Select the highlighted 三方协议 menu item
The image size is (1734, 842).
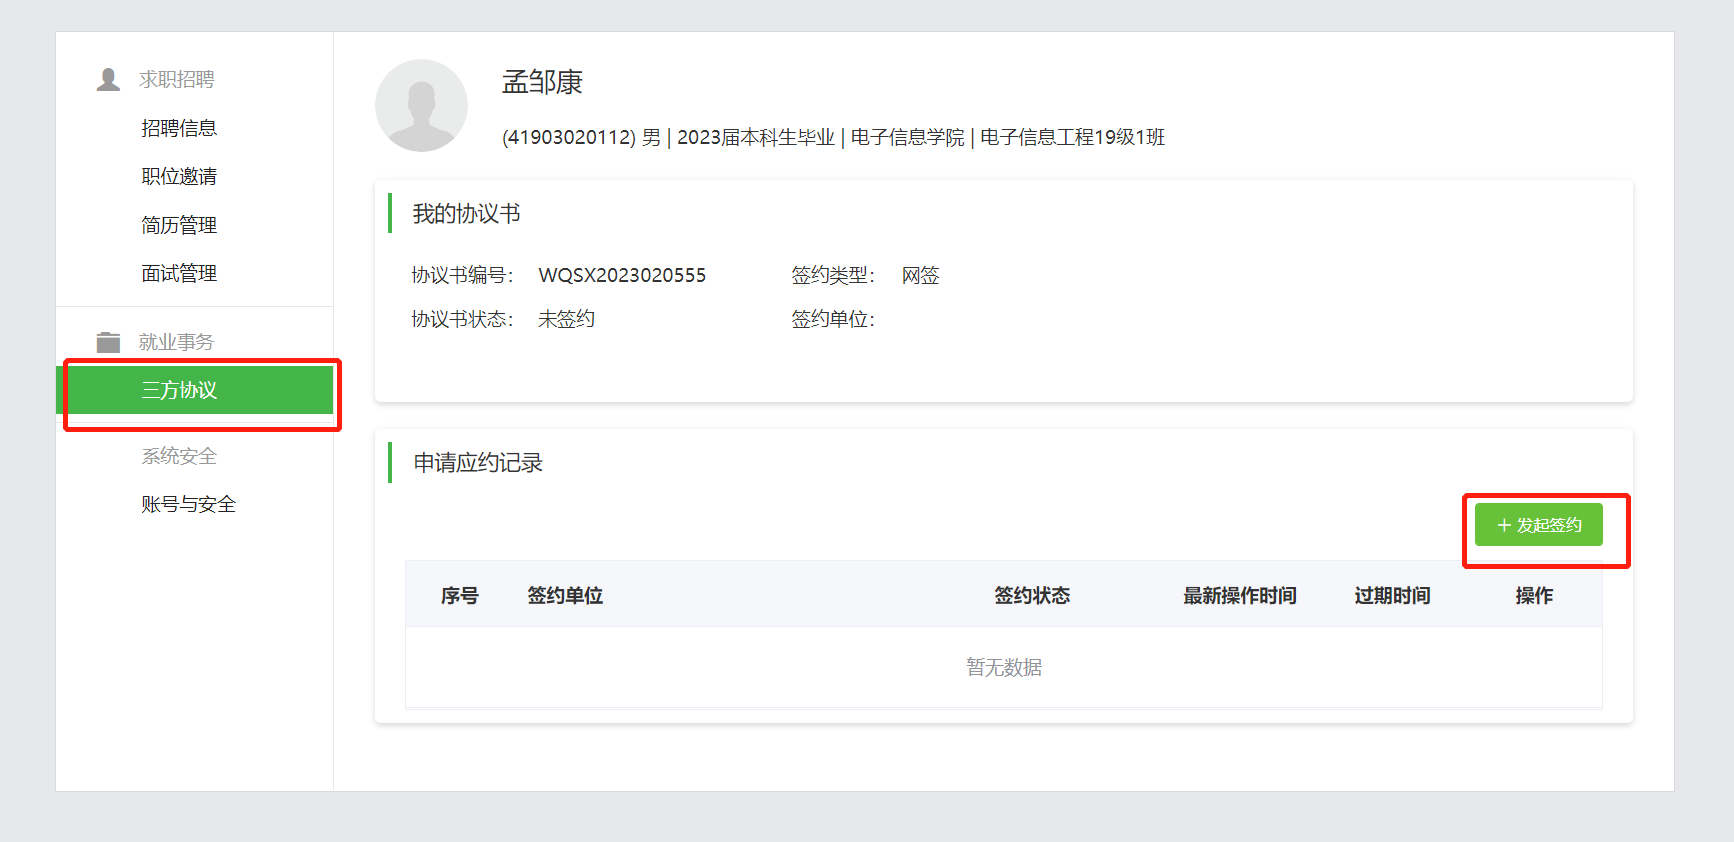(180, 390)
